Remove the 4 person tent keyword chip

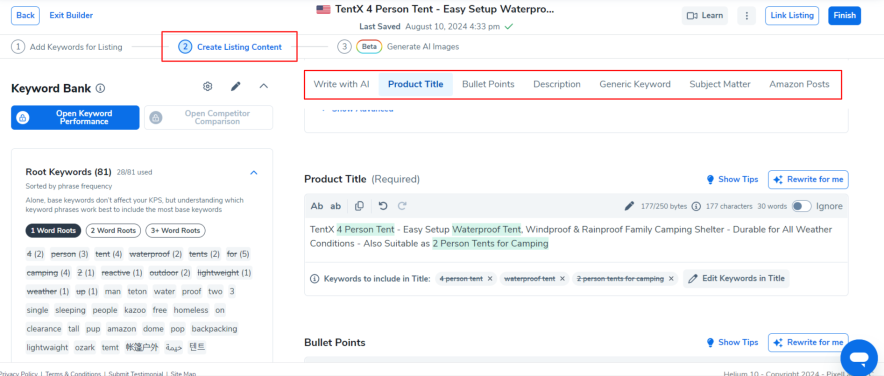point(490,278)
